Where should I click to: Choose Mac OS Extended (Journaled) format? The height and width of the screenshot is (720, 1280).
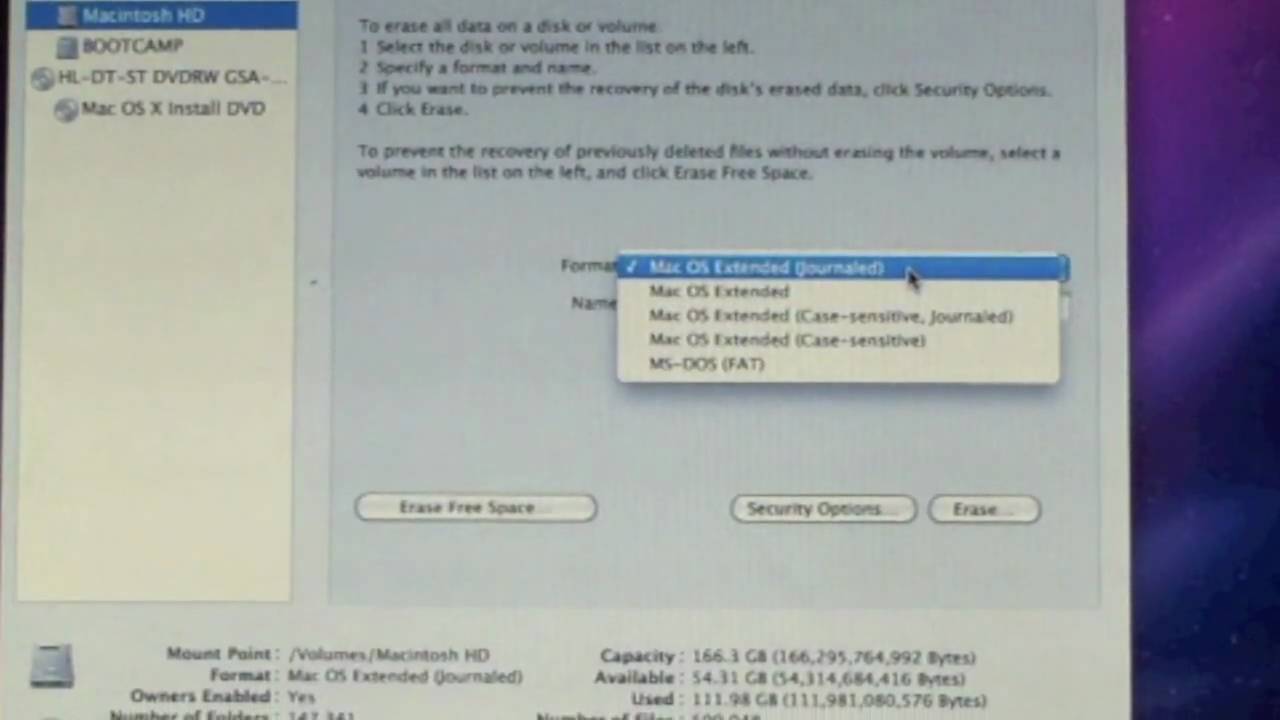838,267
